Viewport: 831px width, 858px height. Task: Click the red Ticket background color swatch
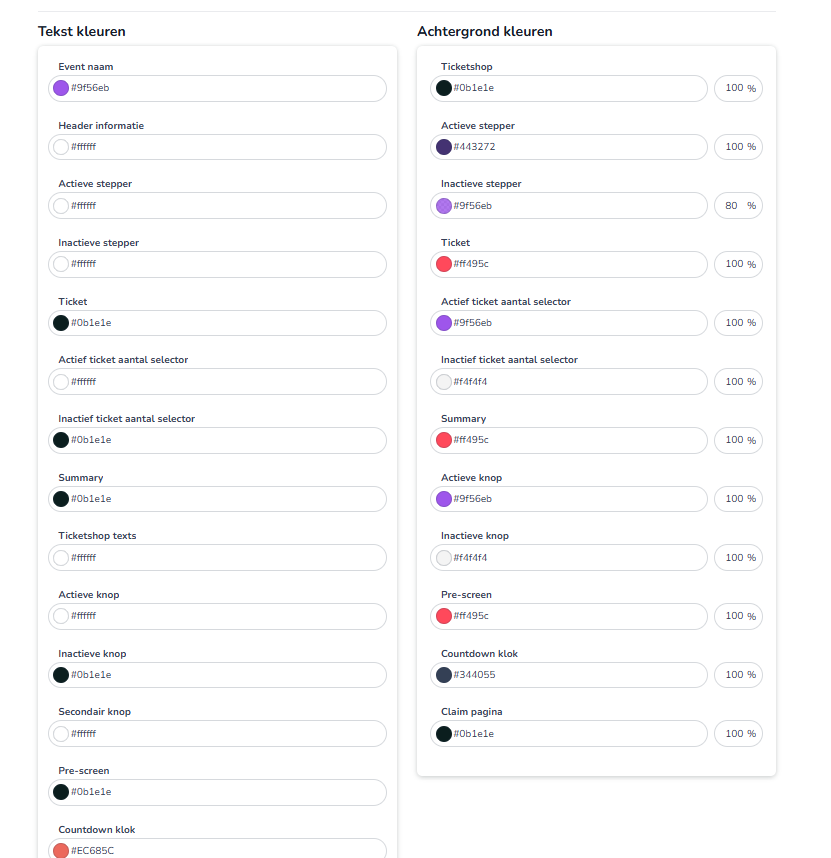[444, 264]
